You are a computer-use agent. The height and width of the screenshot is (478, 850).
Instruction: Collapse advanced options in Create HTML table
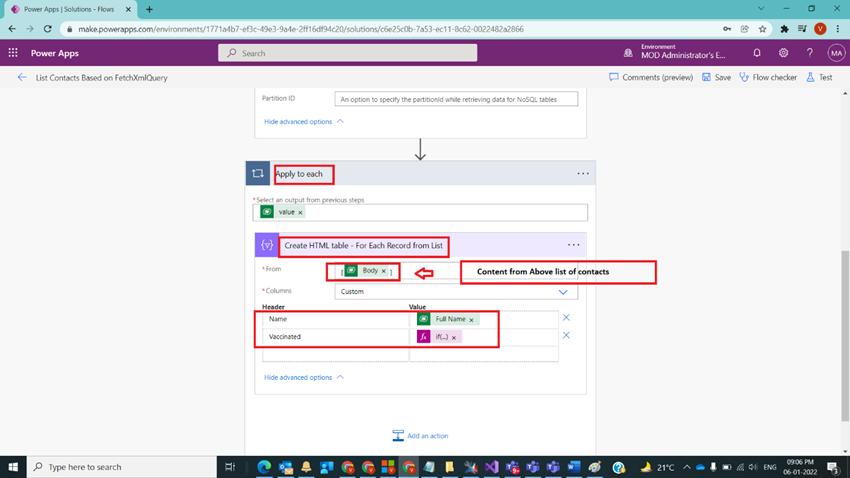tap(304, 377)
